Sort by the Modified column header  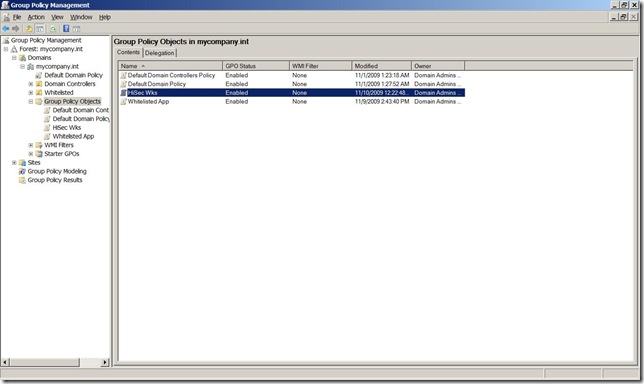(382, 66)
